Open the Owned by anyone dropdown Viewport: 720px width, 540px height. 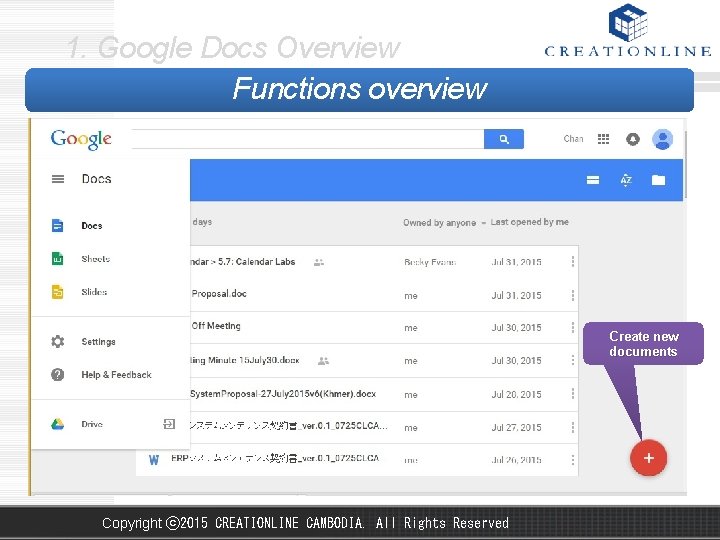coord(444,223)
